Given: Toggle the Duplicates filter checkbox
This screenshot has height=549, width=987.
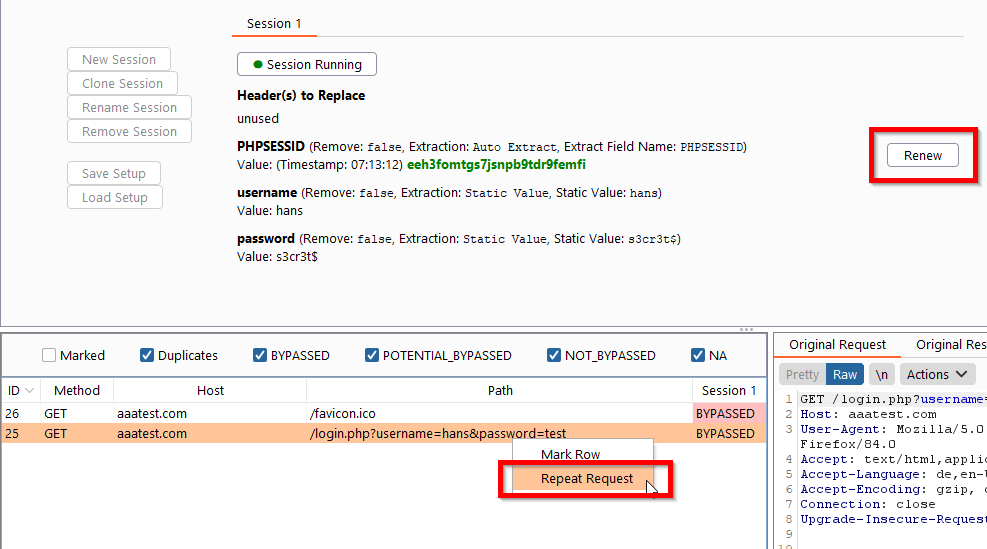Looking at the screenshot, I should click(147, 355).
